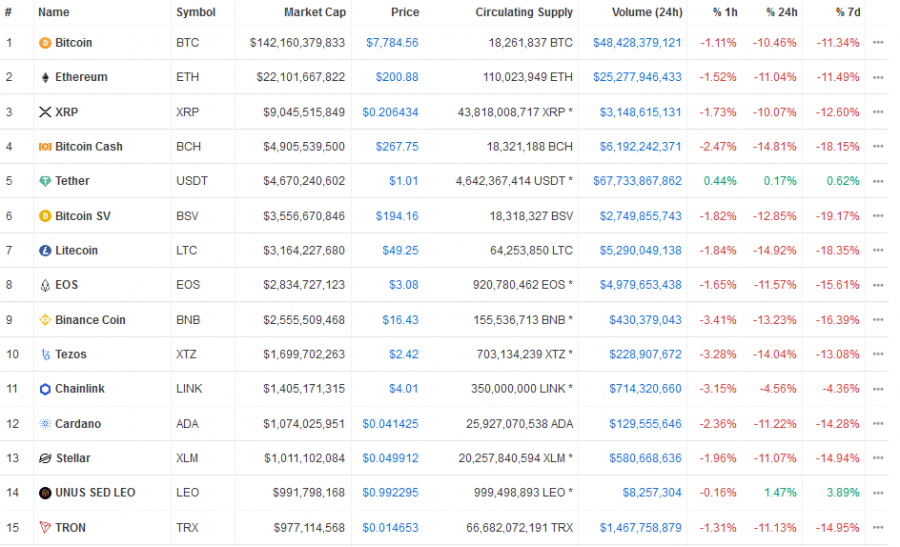This screenshot has height=547, width=900.
Task: Click the Tether green gem icon
Action: [45, 181]
